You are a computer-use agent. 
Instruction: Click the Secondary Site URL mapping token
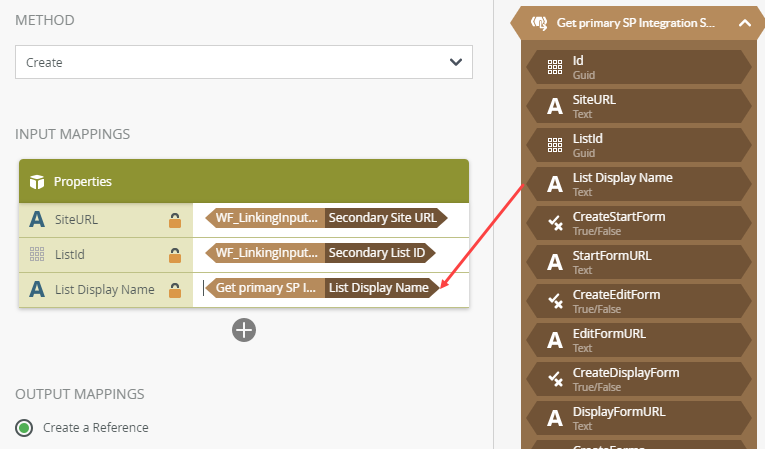[384, 219]
